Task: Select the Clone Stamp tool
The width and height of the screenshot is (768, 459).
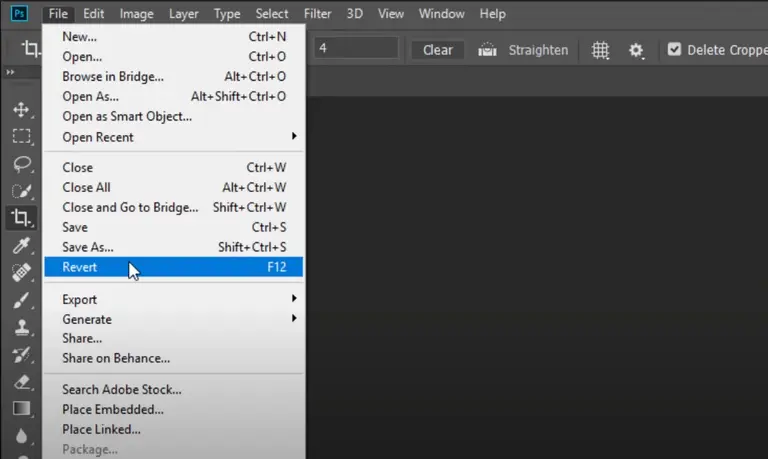Action: pos(22,327)
